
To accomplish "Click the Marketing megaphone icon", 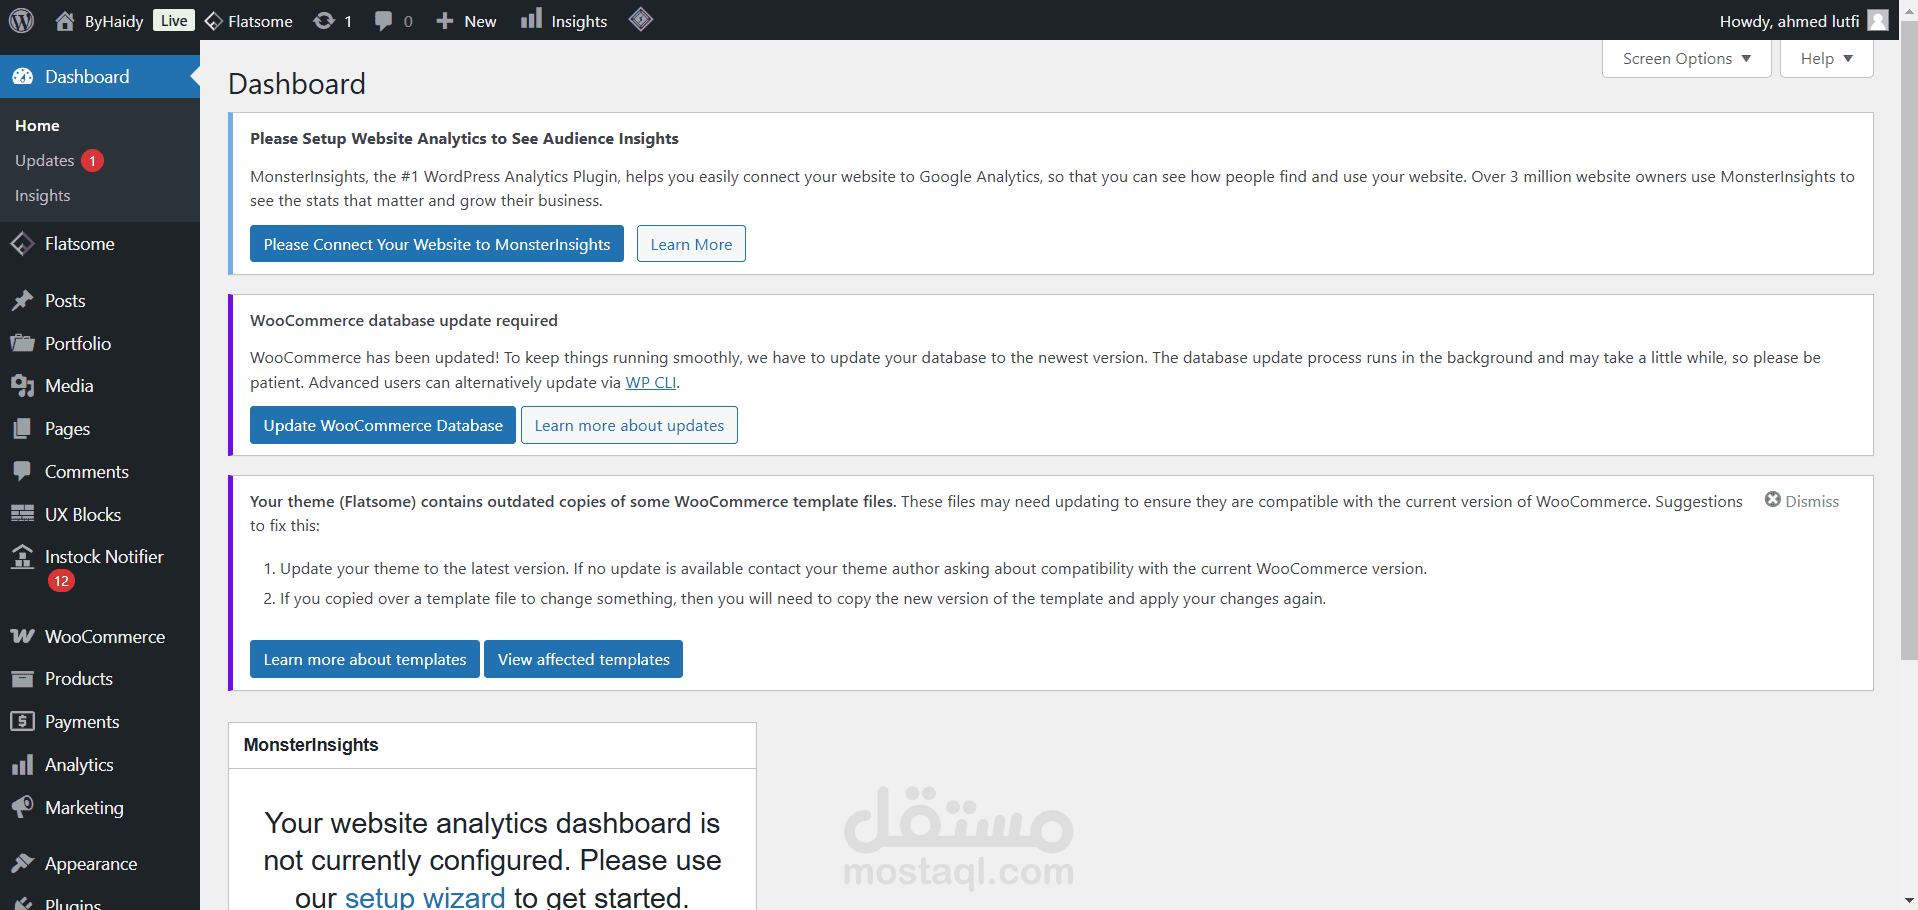I will (23, 807).
